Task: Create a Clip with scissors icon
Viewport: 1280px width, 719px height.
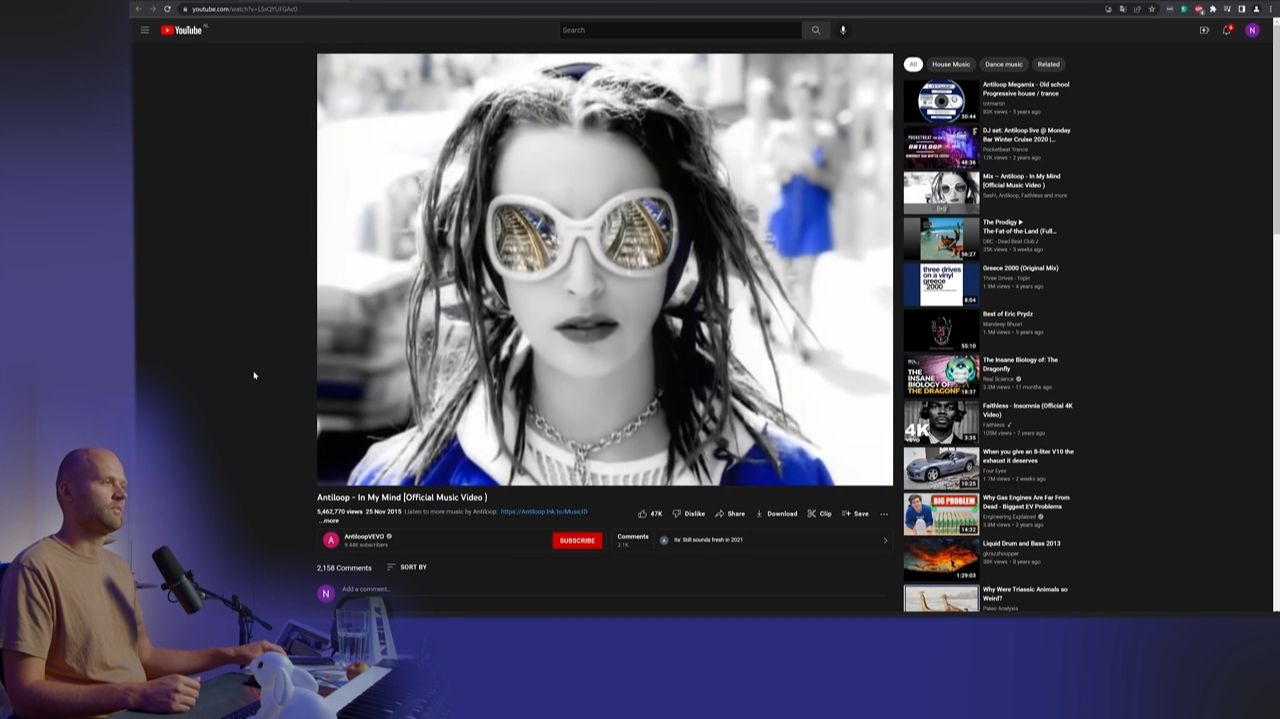Action: coord(819,514)
